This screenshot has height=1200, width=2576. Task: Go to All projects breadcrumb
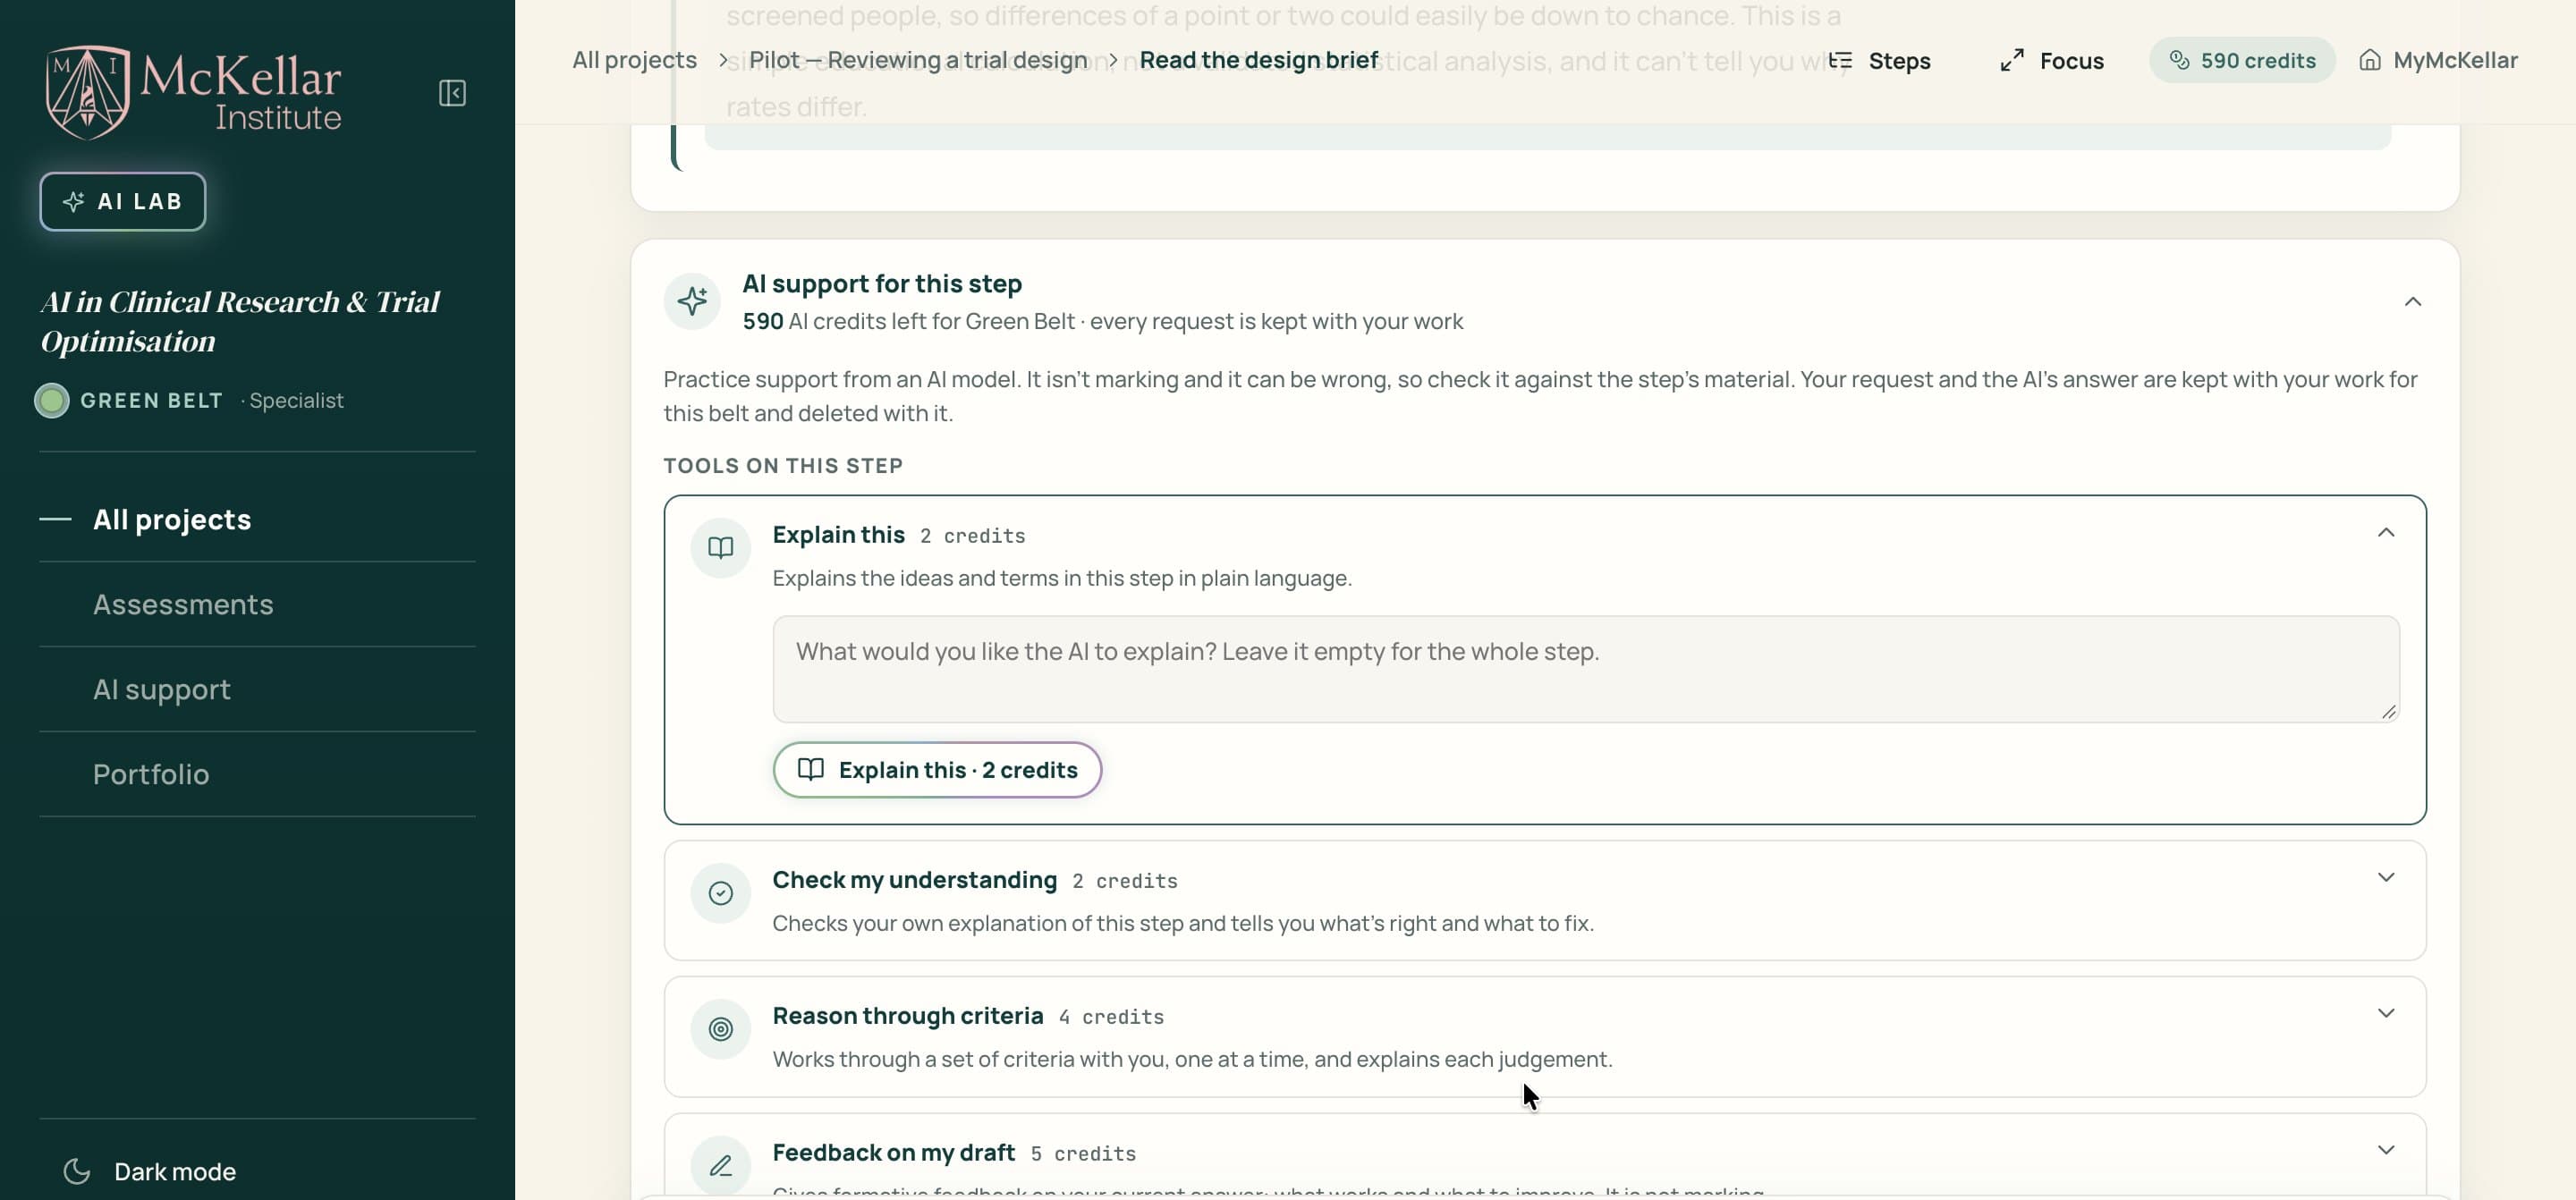point(634,60)
